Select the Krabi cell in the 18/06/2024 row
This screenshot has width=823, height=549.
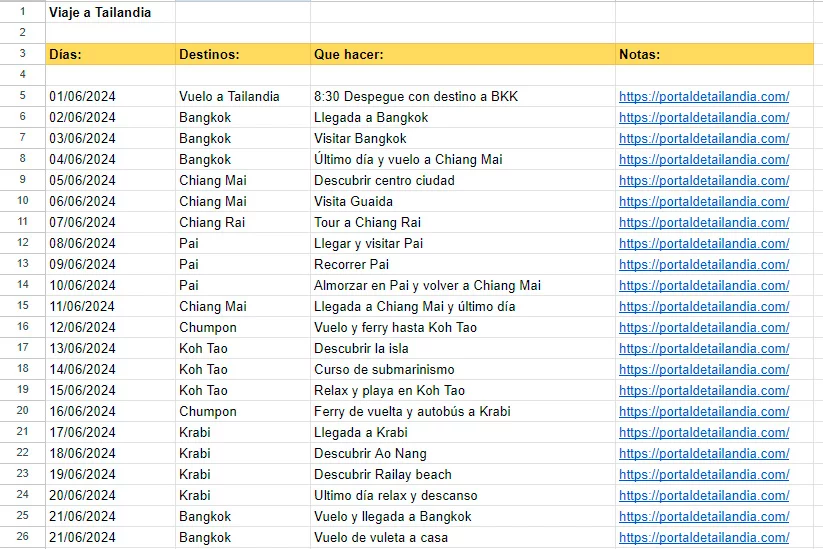tap(242, 453)
